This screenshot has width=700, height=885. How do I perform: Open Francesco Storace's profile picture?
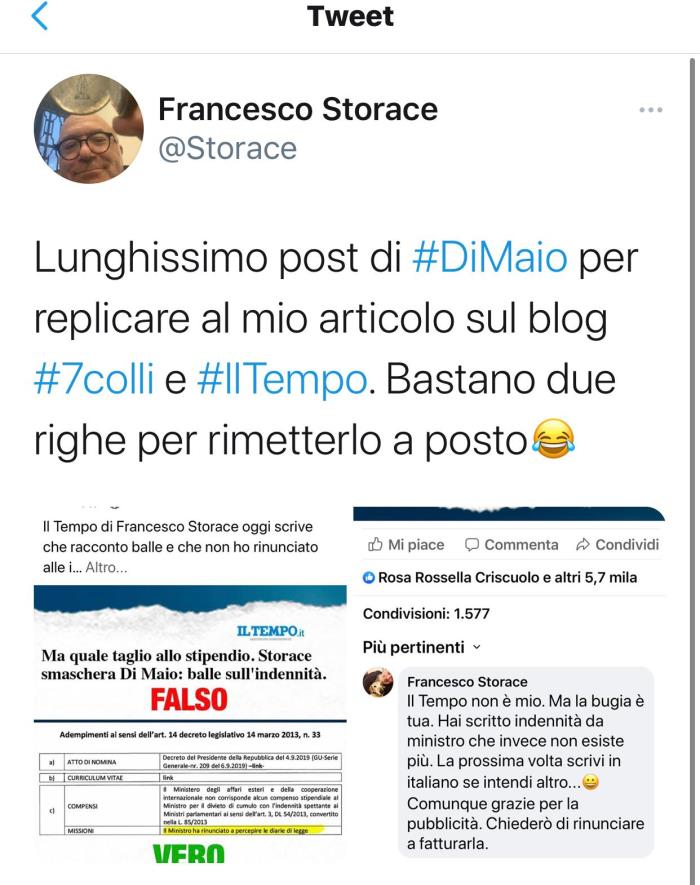coord(89,129)
